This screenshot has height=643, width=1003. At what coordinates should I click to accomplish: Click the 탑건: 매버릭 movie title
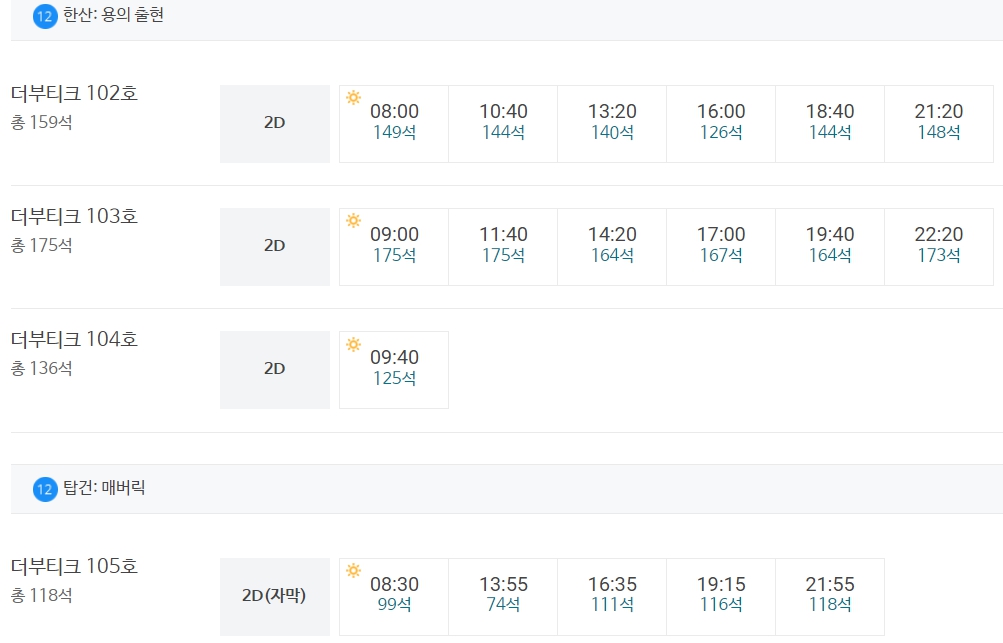(x=104, y=488)
